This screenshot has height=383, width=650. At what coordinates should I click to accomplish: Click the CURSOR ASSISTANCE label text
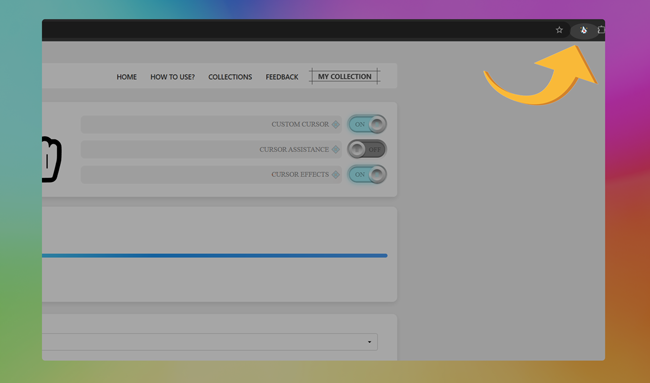click(294, 149)
